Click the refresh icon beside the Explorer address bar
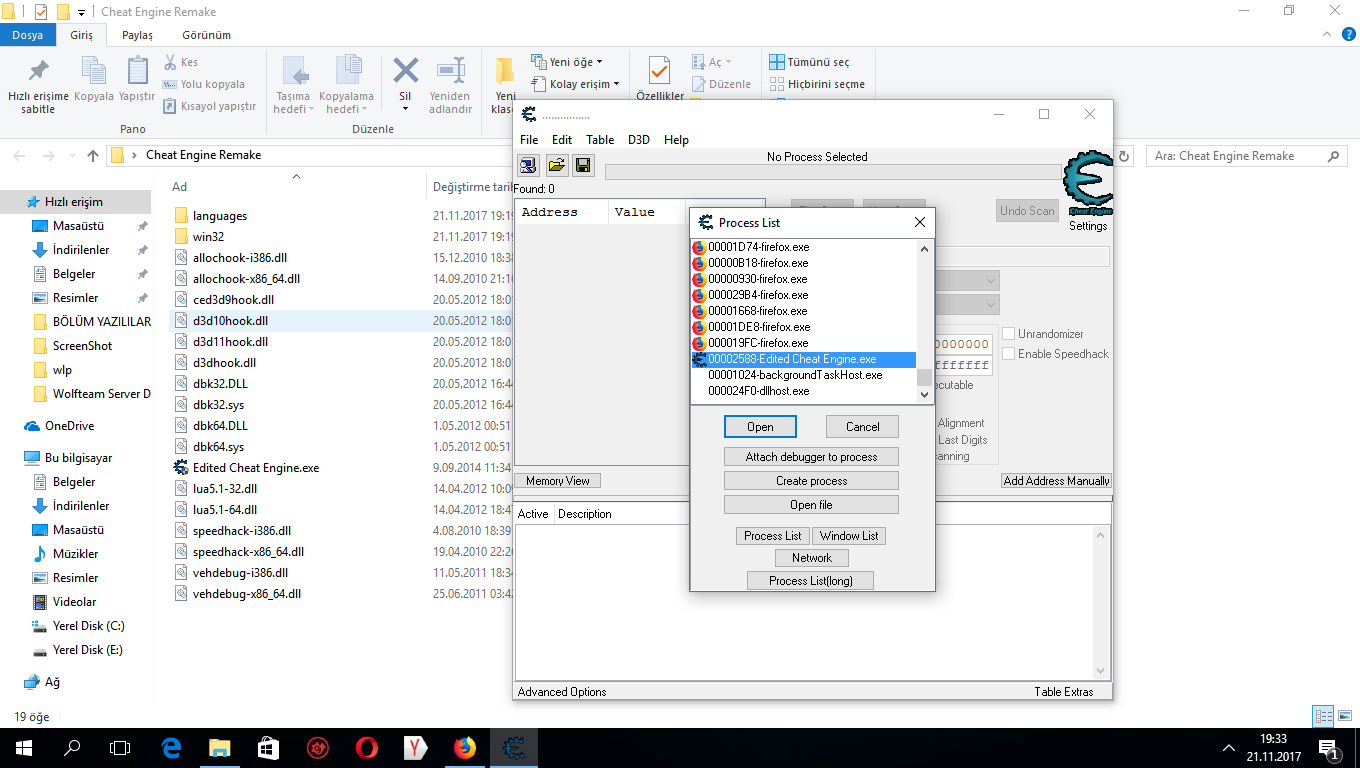This screenshot has height=768, width=1360. pos(1124,156)
